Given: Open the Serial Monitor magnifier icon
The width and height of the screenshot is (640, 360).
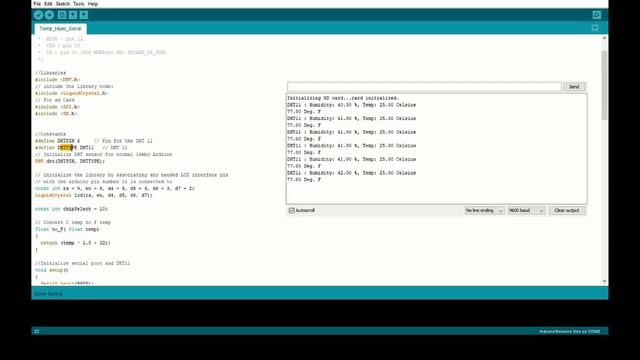Looking at the screenshot, I should [x=597, y=15].
